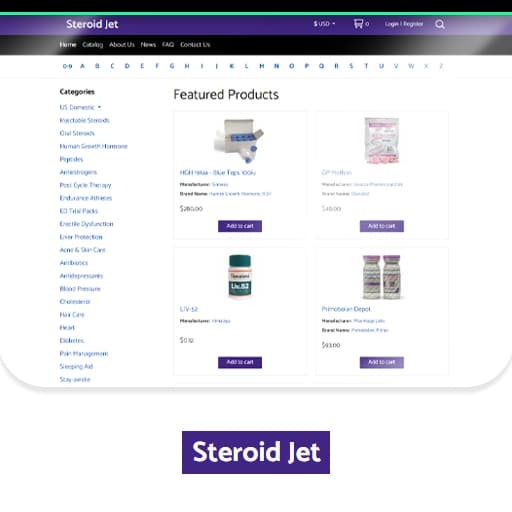Filter products by letter N
The height and width of the screenshot is (512, 512).
point(277,66)
